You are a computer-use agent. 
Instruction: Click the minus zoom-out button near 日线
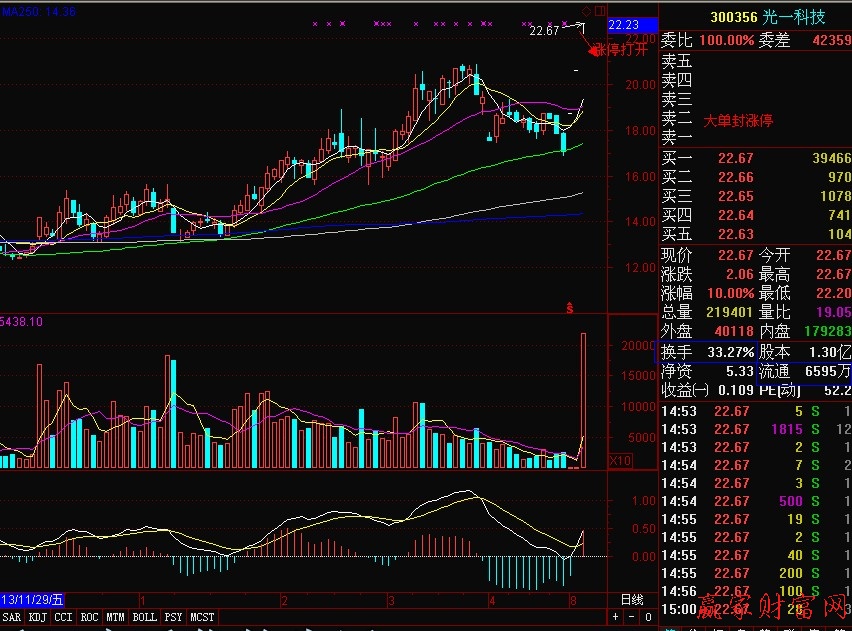pos(633,617)
